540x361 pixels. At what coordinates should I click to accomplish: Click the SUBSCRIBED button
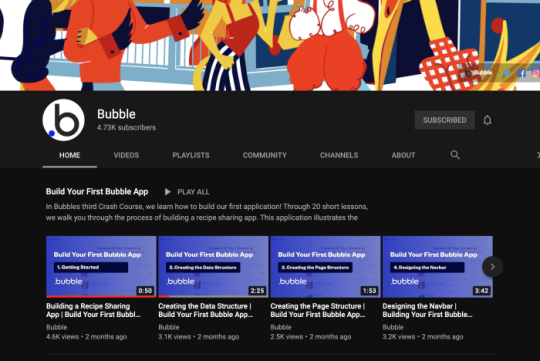(445, 120)
